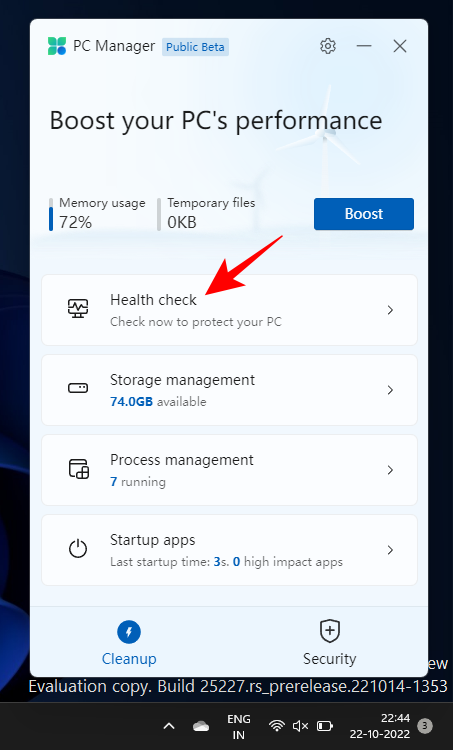Click the 74.0GB available text
Image resolution: width=453 pixels, height=750 pixels.
[x=158, y=401]
